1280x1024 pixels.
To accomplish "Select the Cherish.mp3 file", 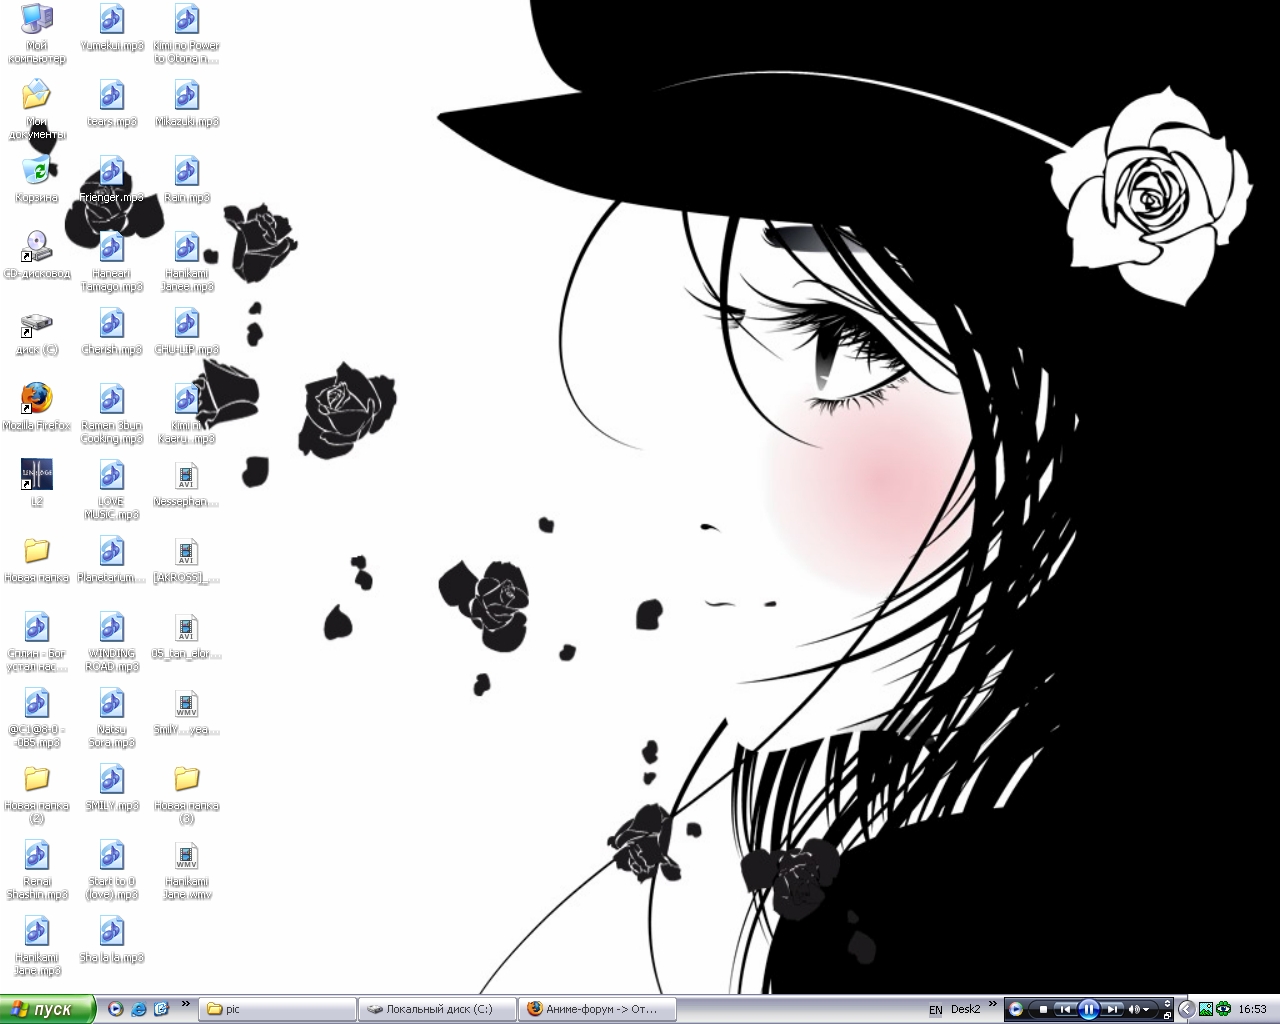I will tap(112, 331).
